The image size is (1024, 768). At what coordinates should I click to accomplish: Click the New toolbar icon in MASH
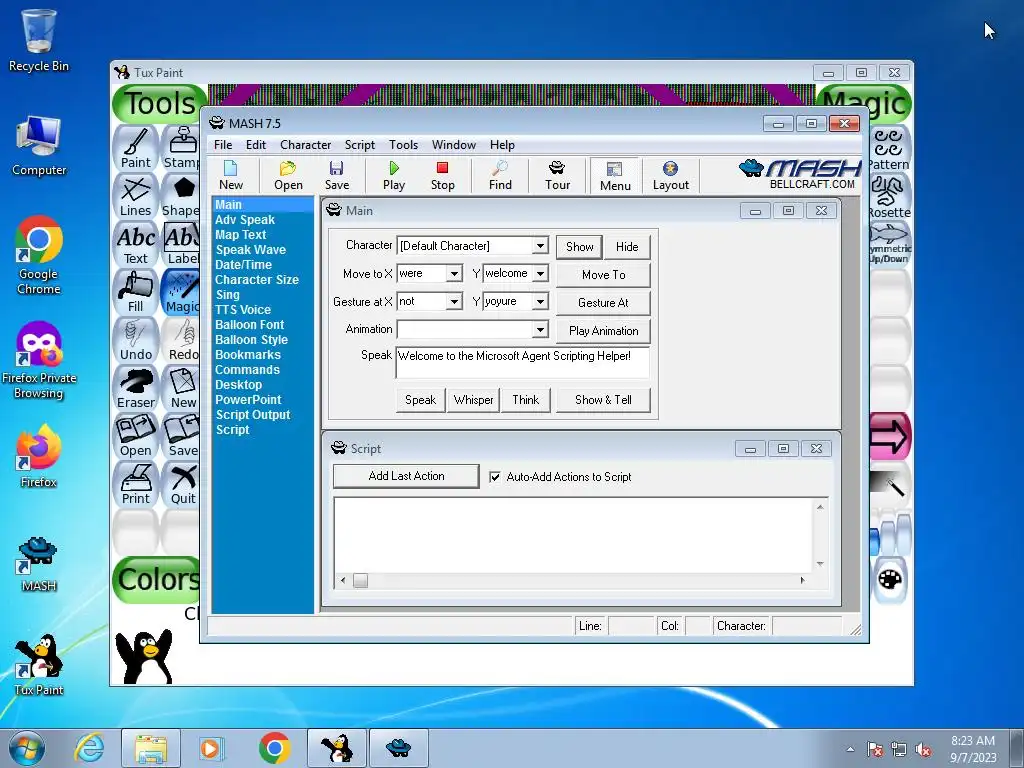pyautogui.click(x=231, y=176)
